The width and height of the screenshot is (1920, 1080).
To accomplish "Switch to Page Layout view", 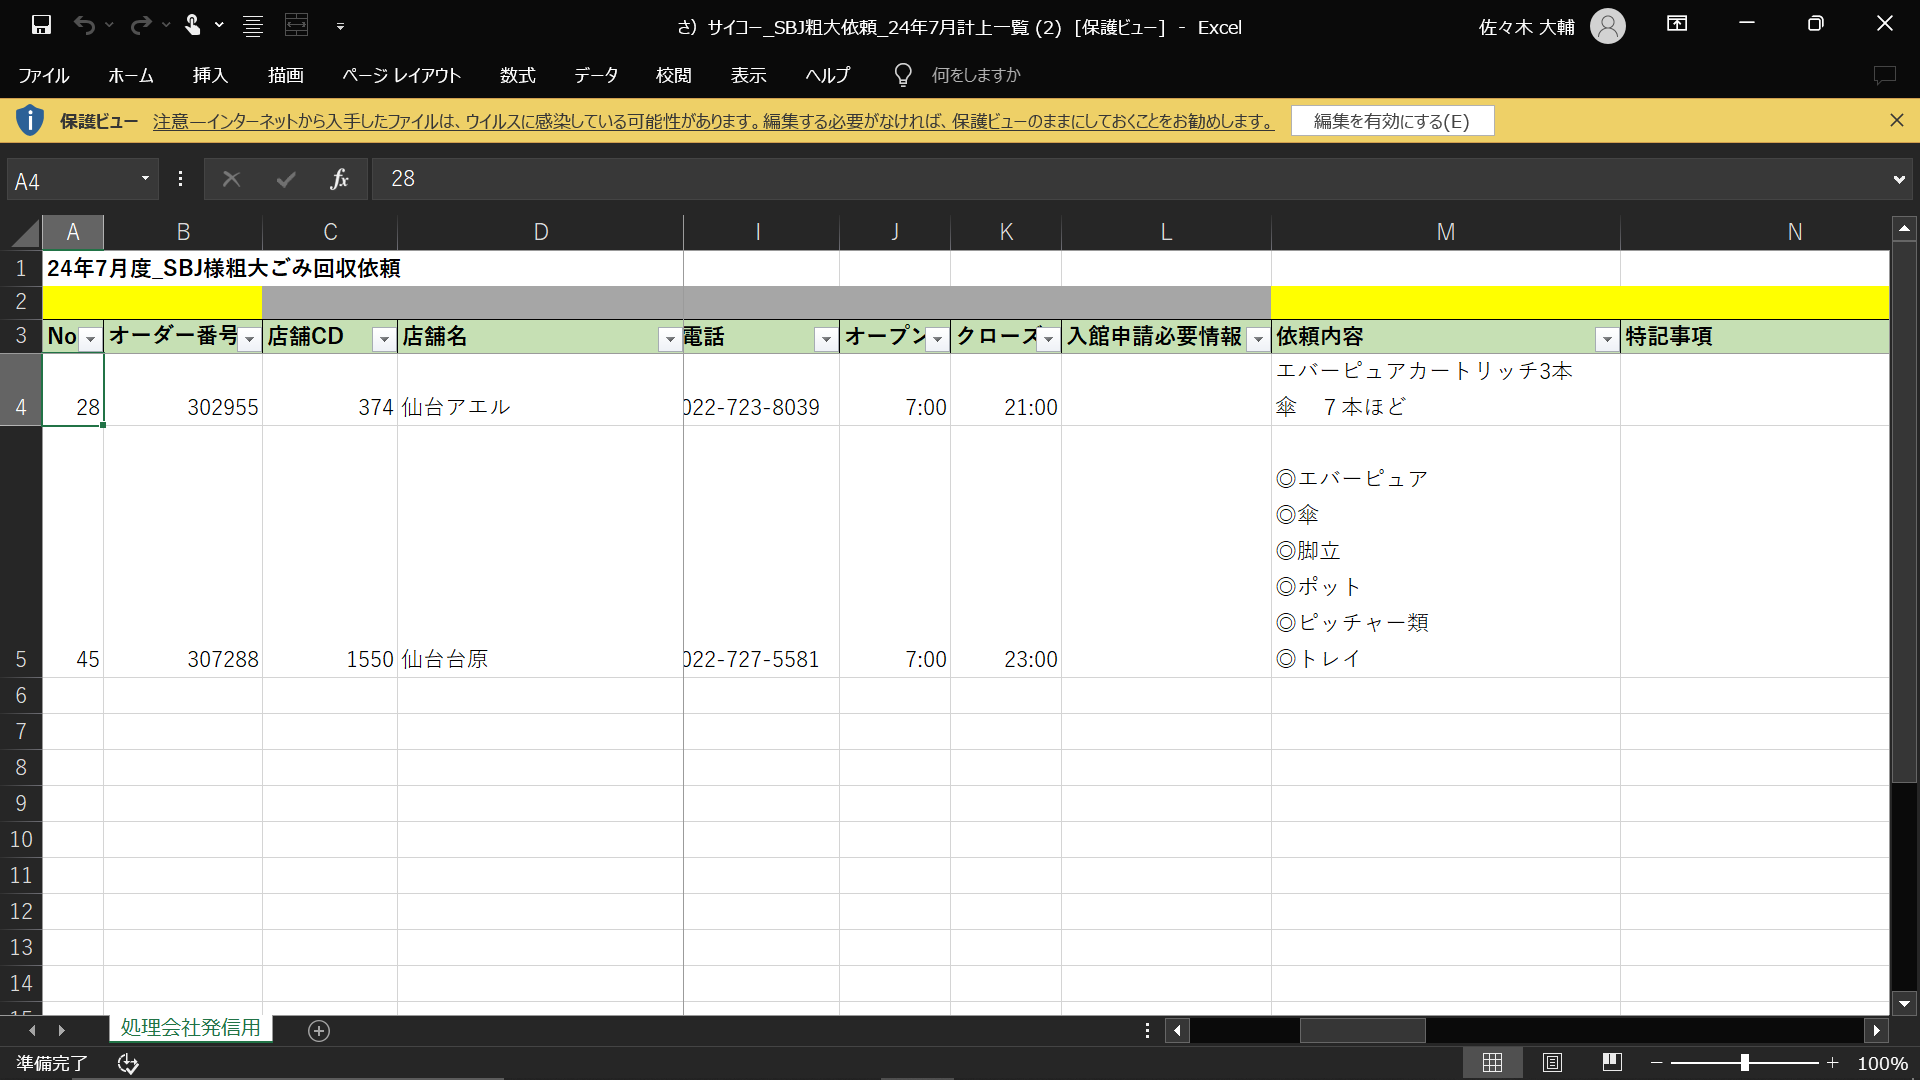I will click(x=1552, y=1062).
